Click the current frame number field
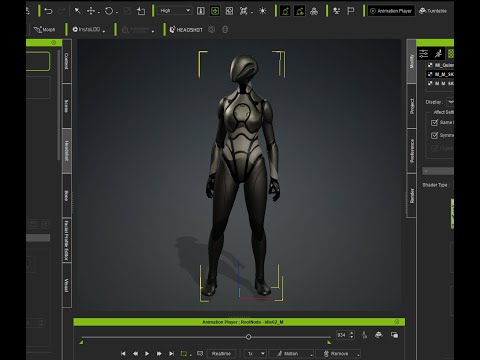The image size is (480, 360). tap(342, 335)
